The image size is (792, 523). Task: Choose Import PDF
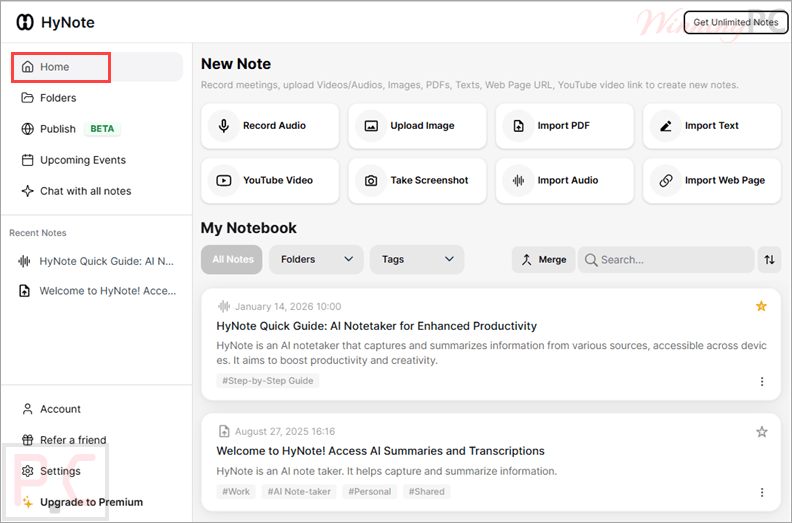[565, 126]
